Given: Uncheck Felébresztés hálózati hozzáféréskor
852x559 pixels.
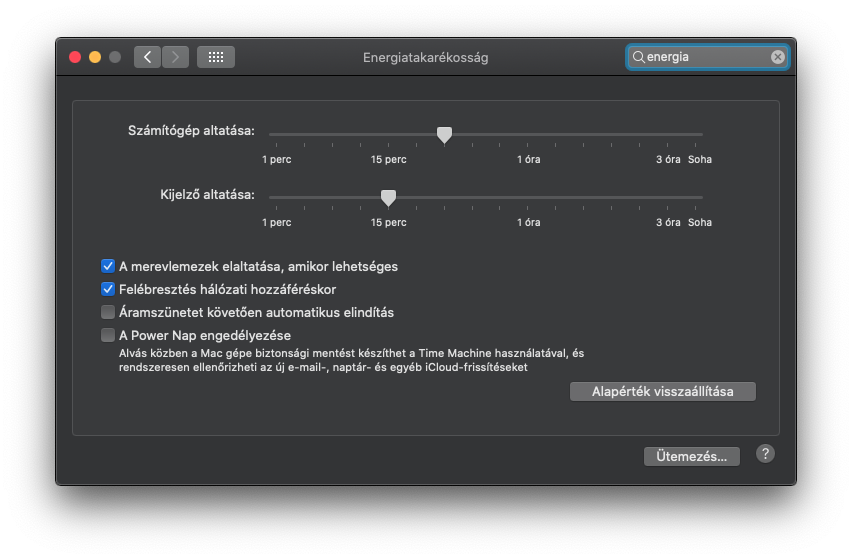Looking at the screenshot, I should (108, 289).
